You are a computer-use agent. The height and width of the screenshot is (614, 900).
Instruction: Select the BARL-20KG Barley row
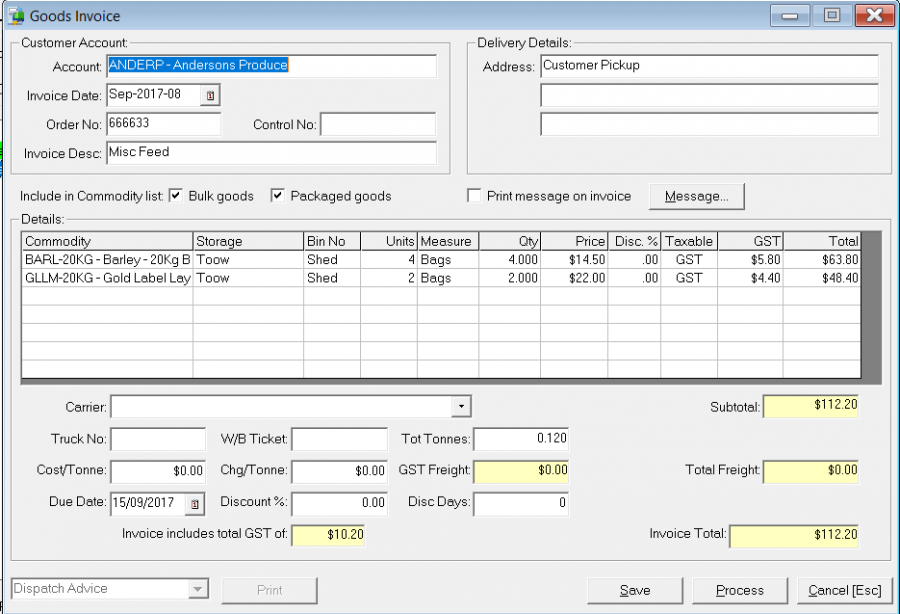point(441,260)
